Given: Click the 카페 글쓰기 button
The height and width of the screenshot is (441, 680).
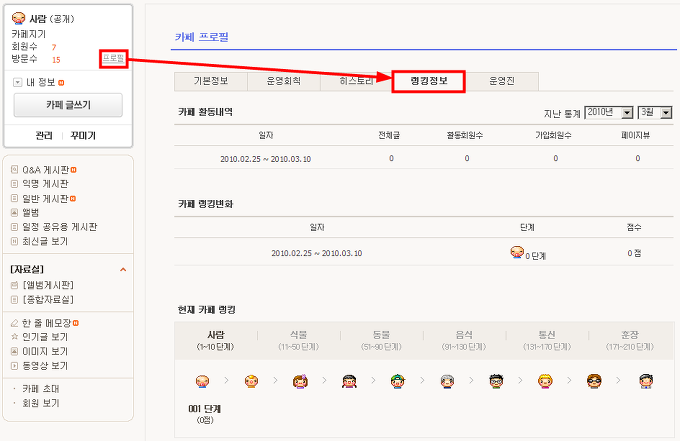Looking at the screenshot, I should point(68,105).
